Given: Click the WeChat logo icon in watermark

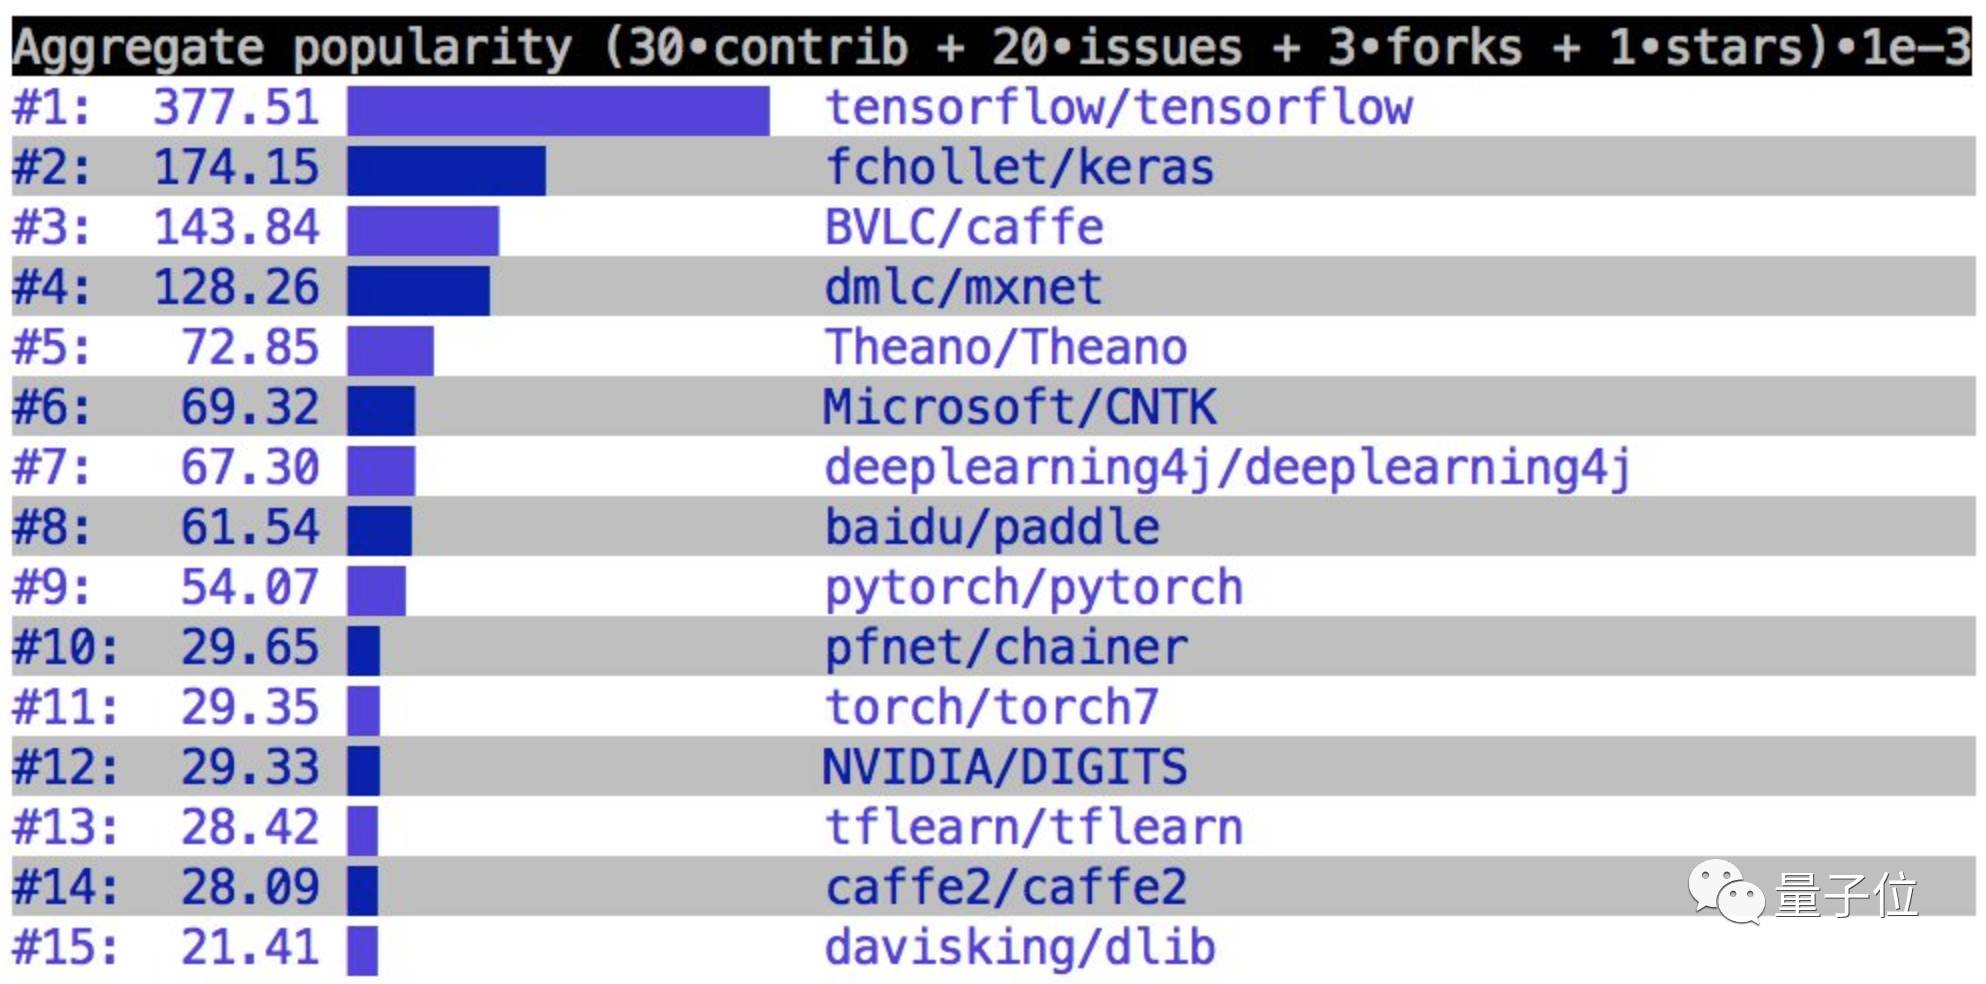Looking at the screenshot, I should point(1726,892).
